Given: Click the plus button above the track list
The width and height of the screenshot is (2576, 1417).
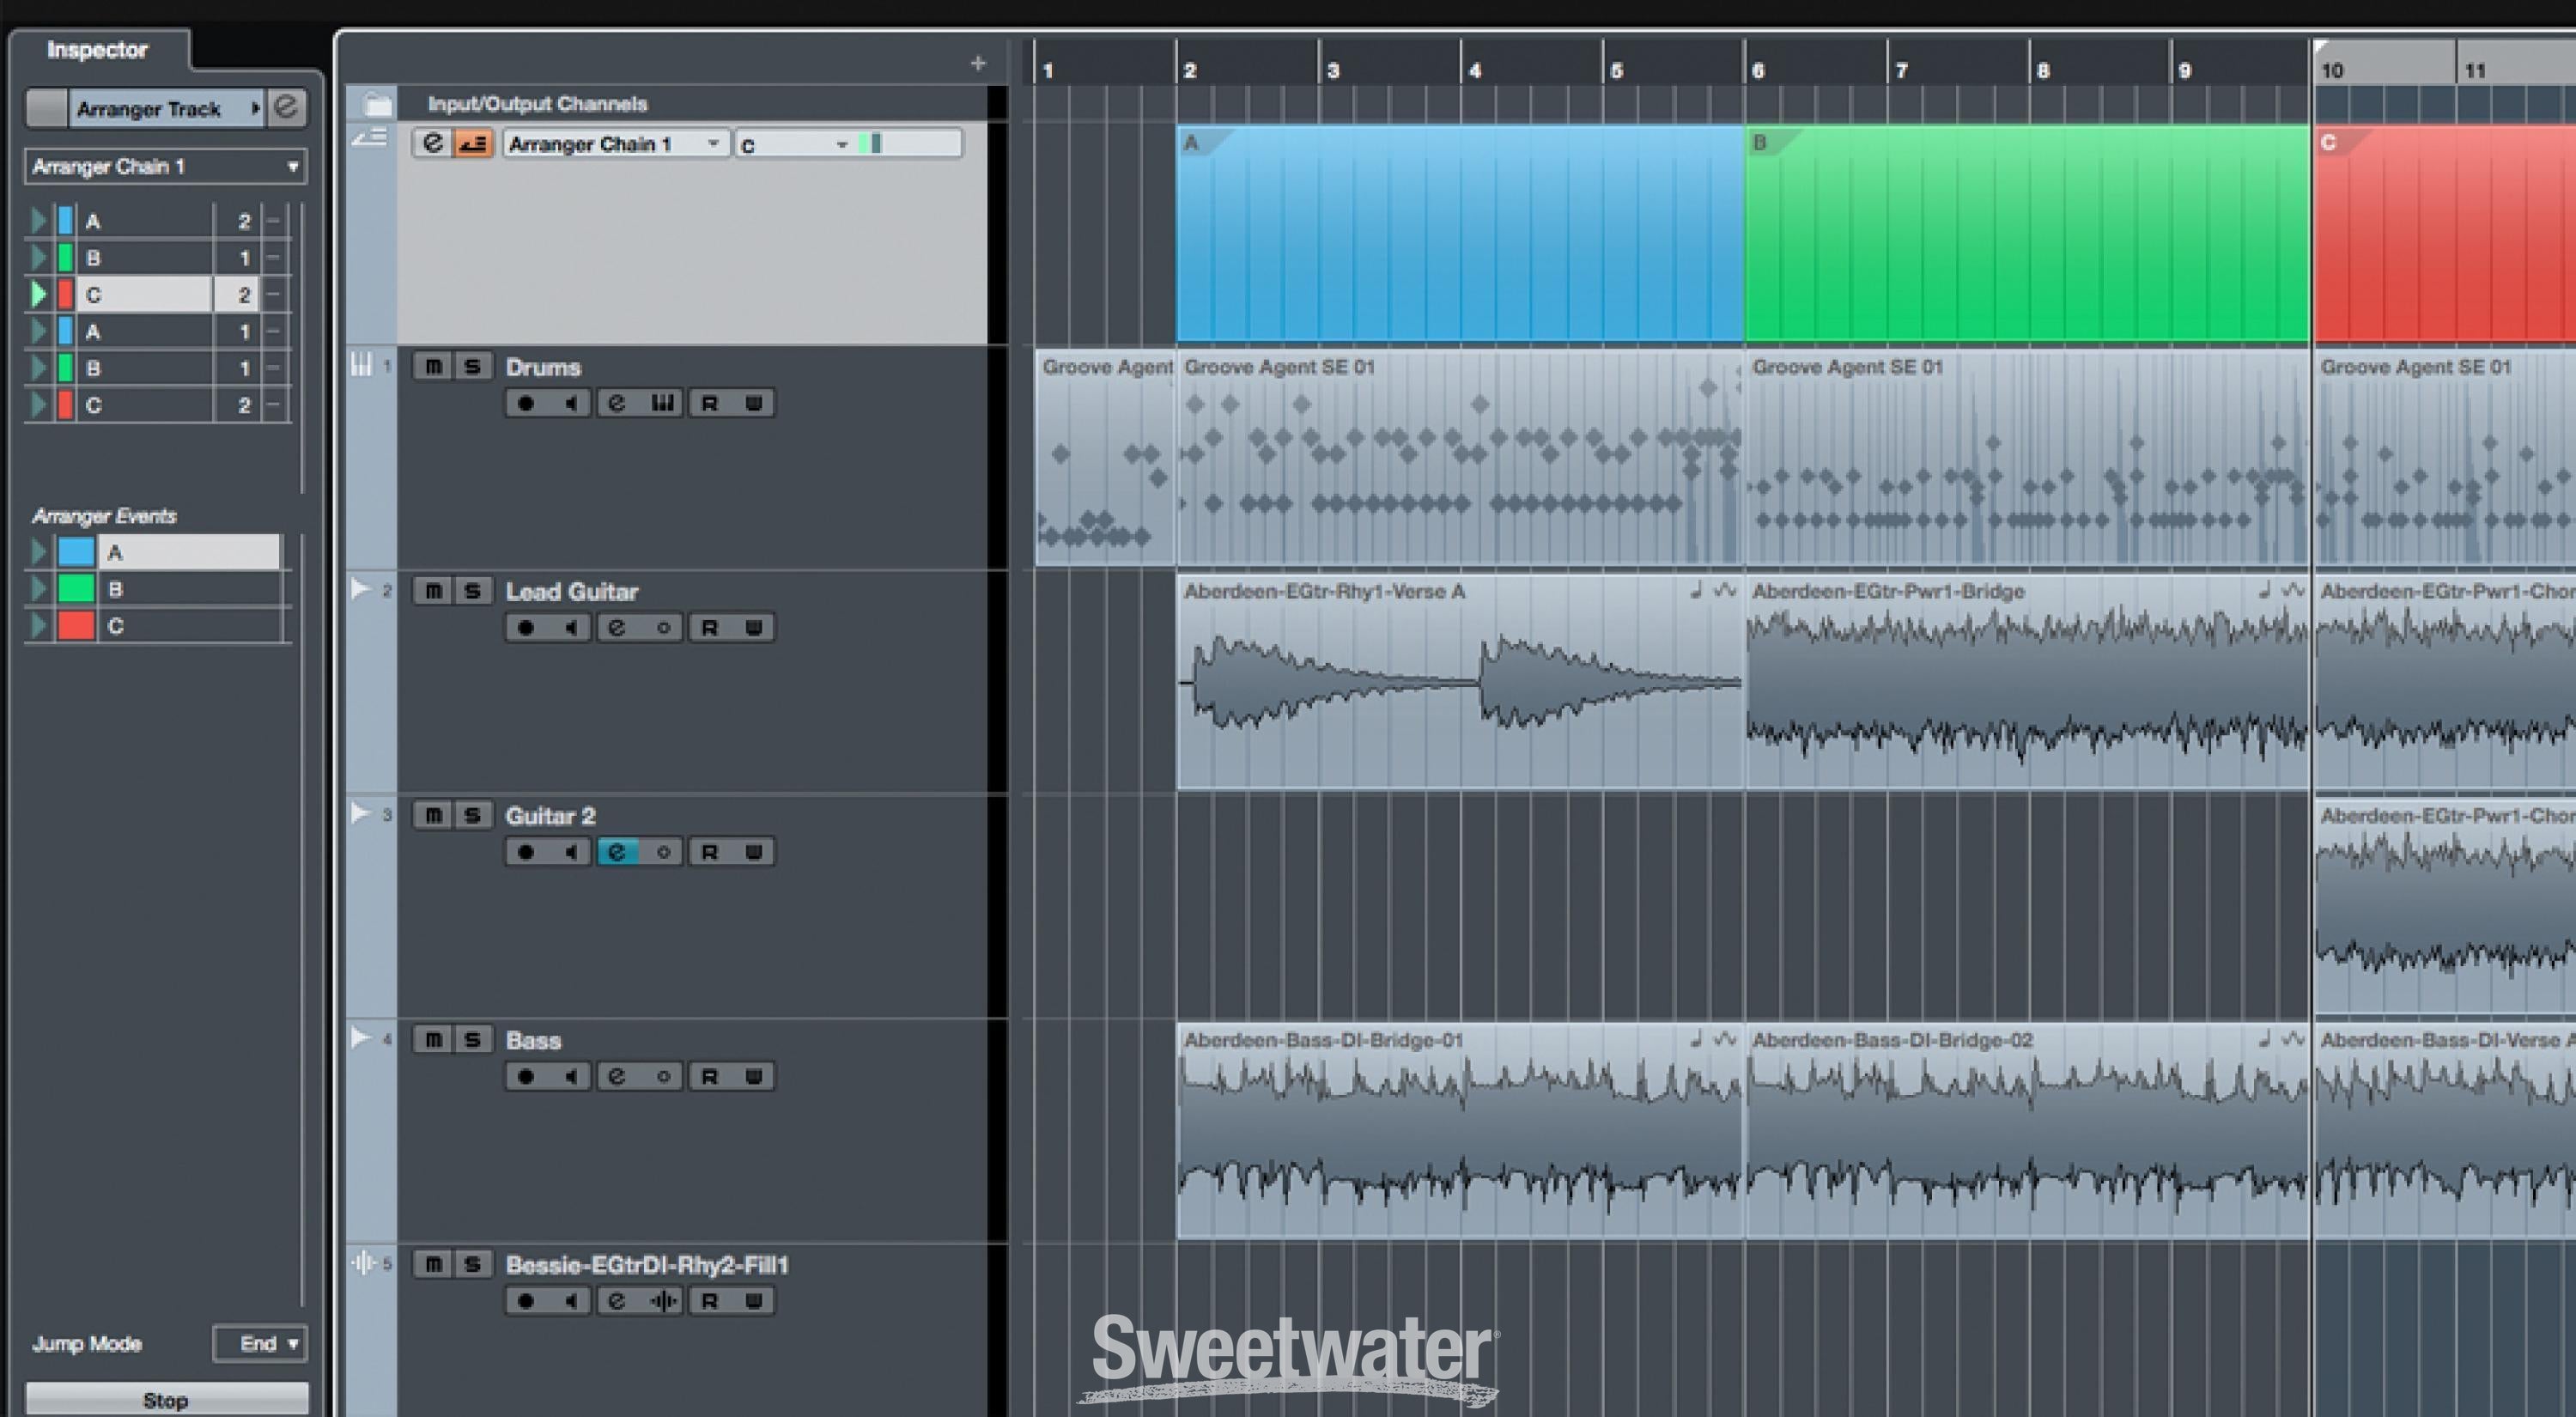Looking at the screenshot, I should coord(978,63).
